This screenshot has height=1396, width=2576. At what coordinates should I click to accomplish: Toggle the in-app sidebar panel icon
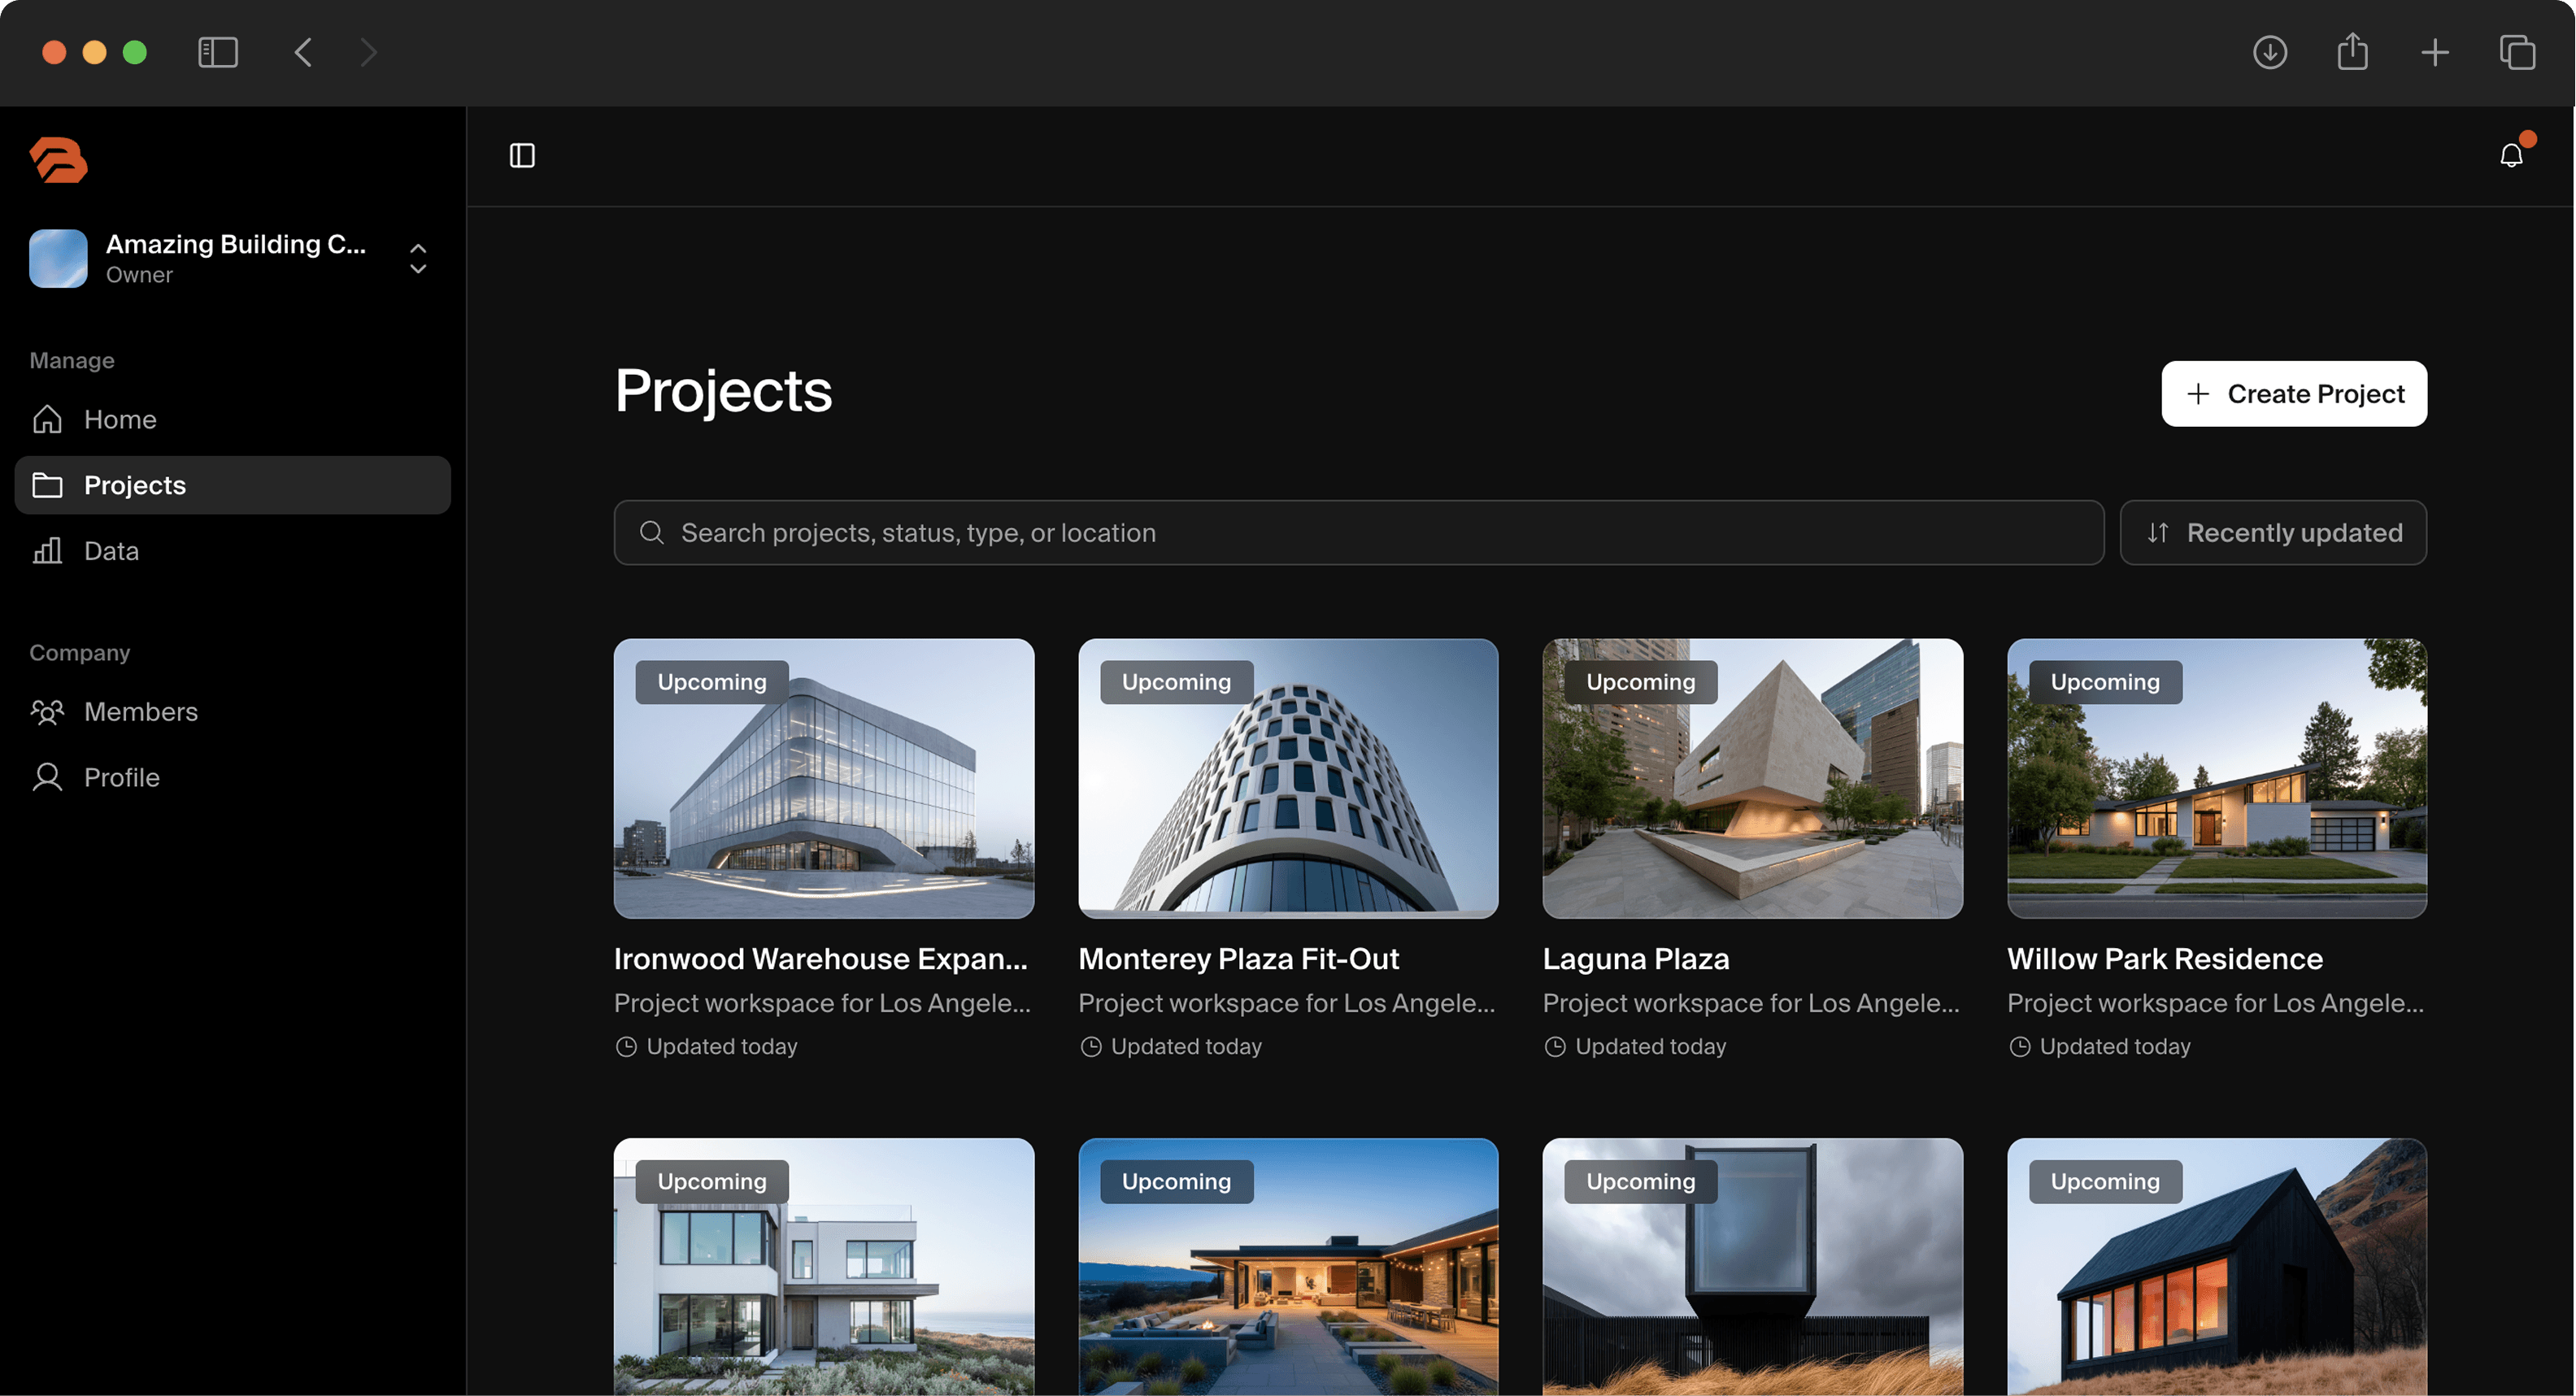(x=522, y=155)
